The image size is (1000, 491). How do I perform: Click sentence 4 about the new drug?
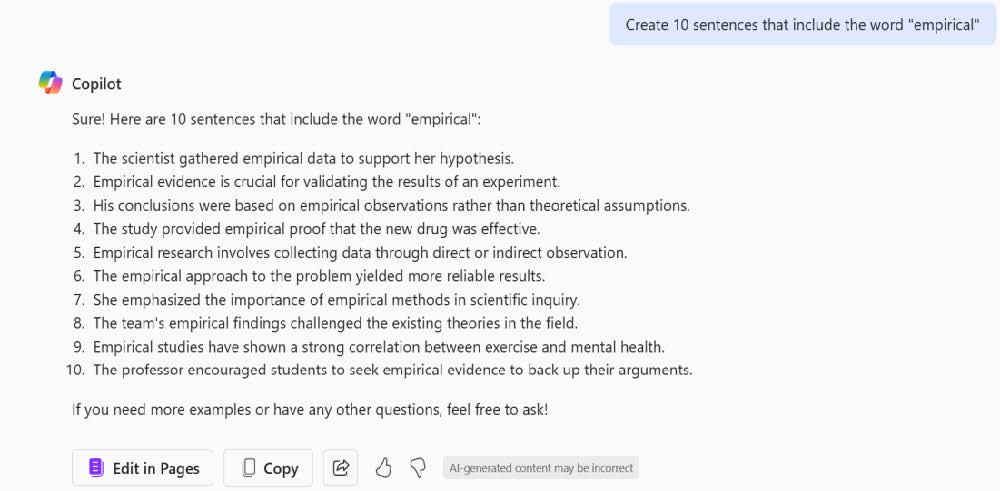coord(316,229)
